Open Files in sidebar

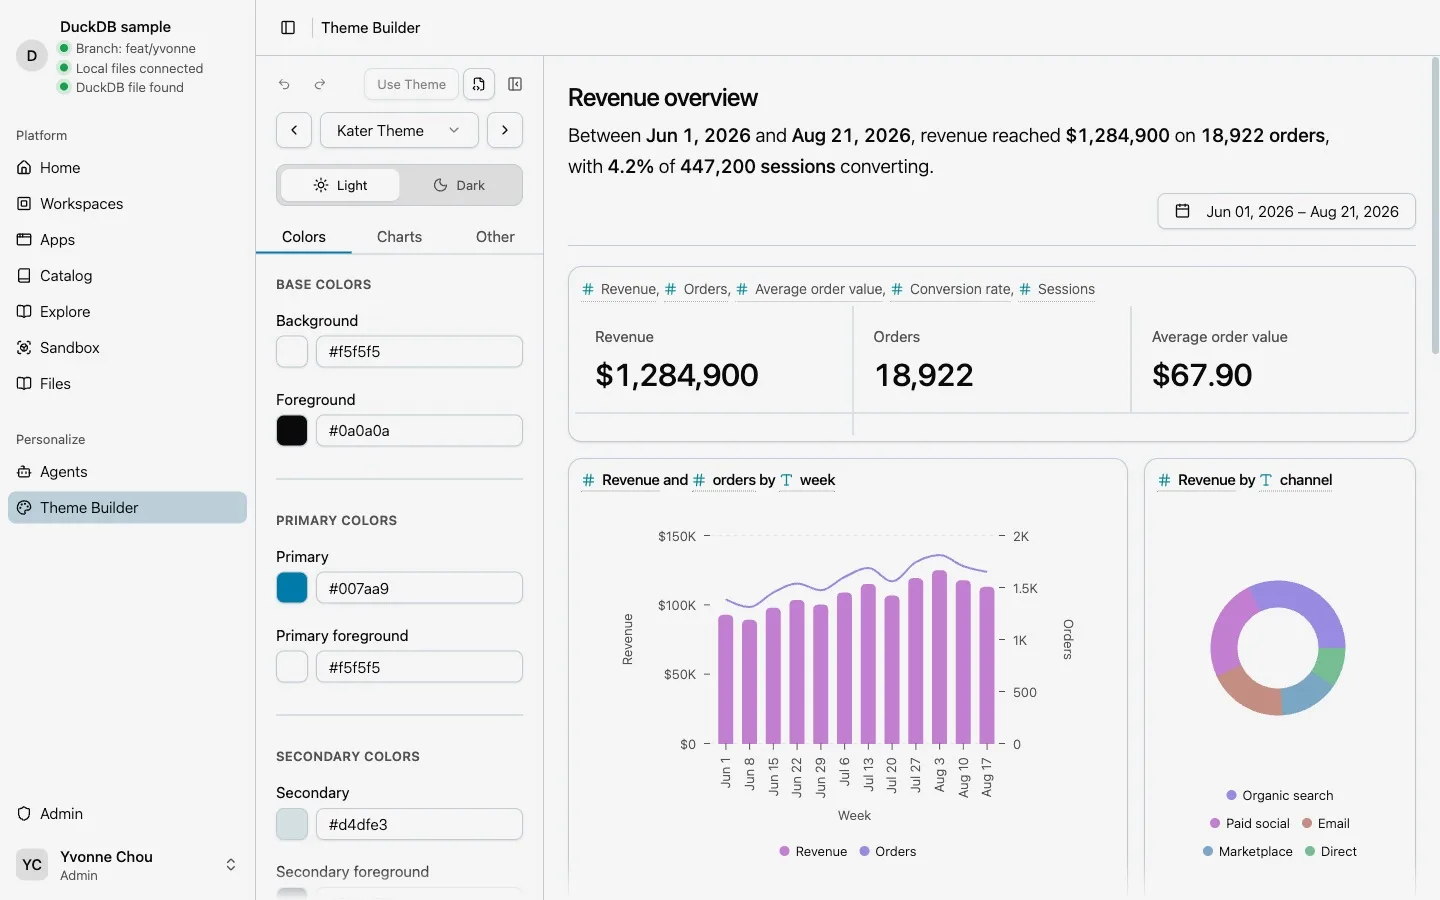click(x=127, y=384)
